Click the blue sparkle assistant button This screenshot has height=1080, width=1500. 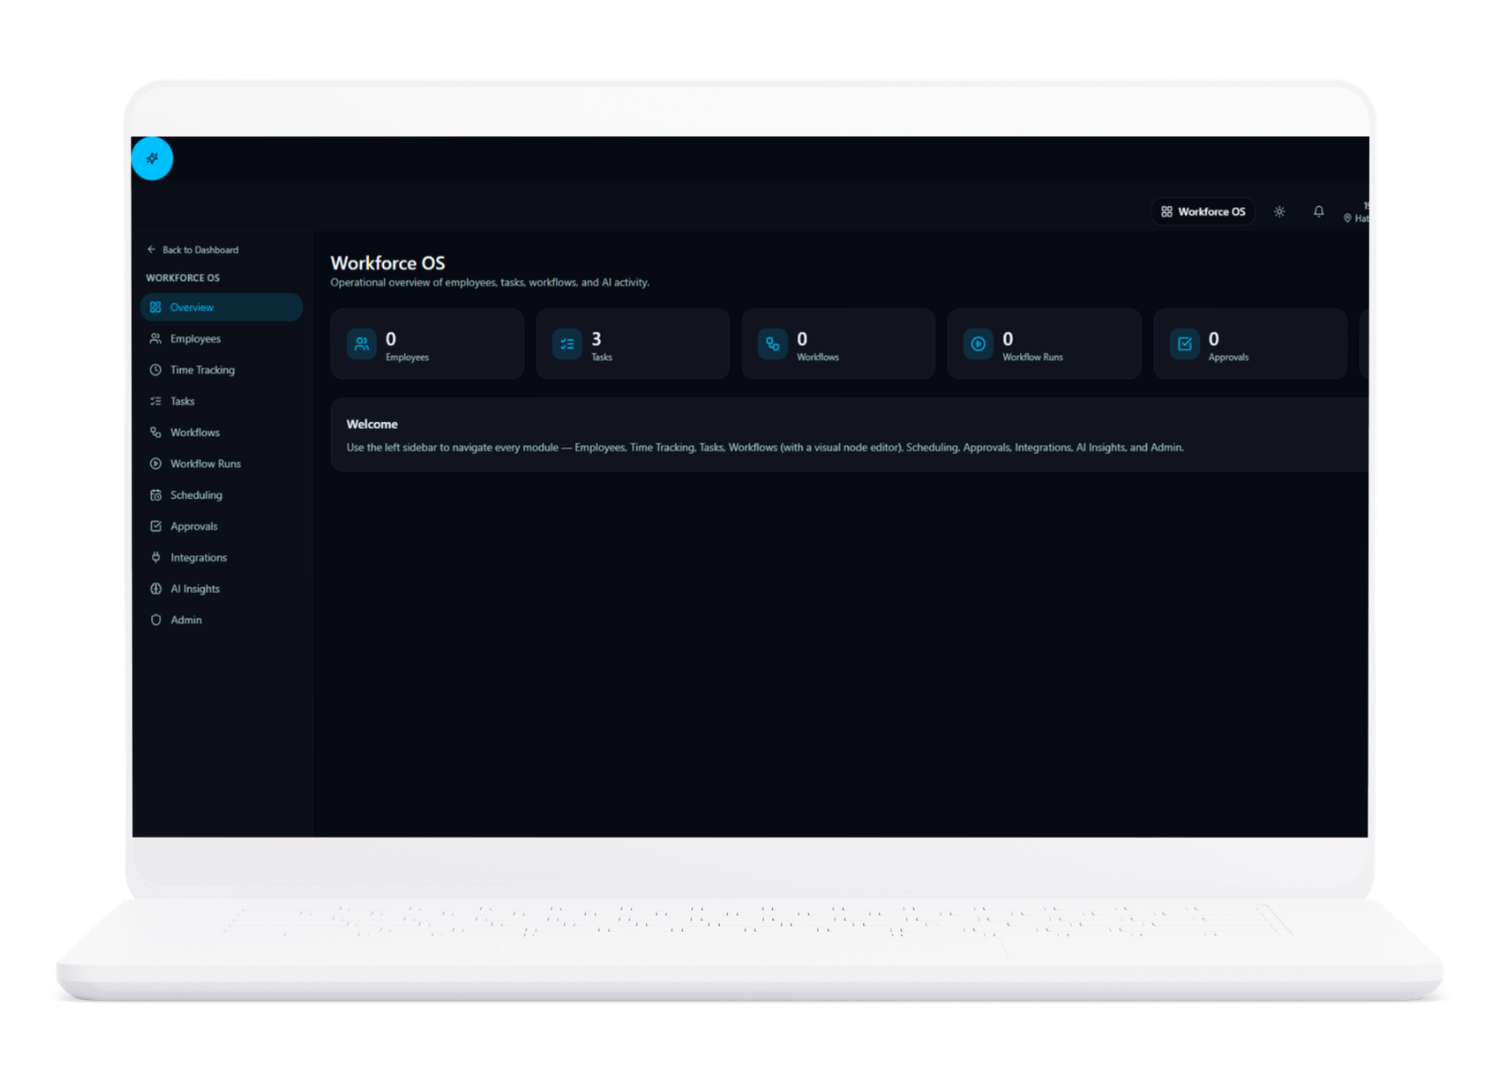point(152,158)
